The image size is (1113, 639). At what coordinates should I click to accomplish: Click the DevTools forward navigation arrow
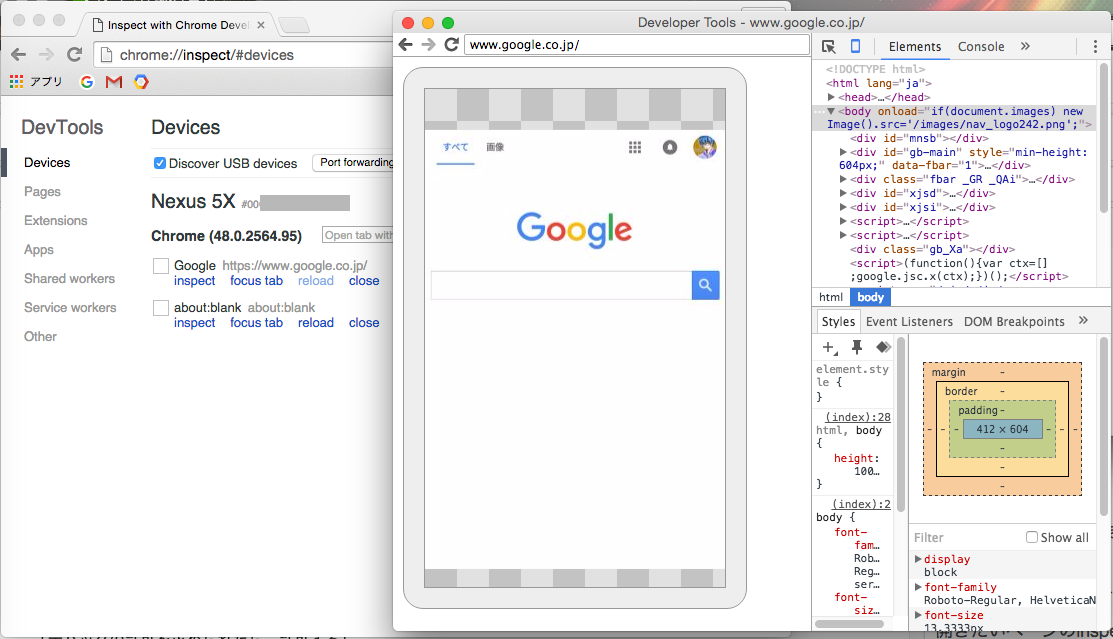click(428, 45)
